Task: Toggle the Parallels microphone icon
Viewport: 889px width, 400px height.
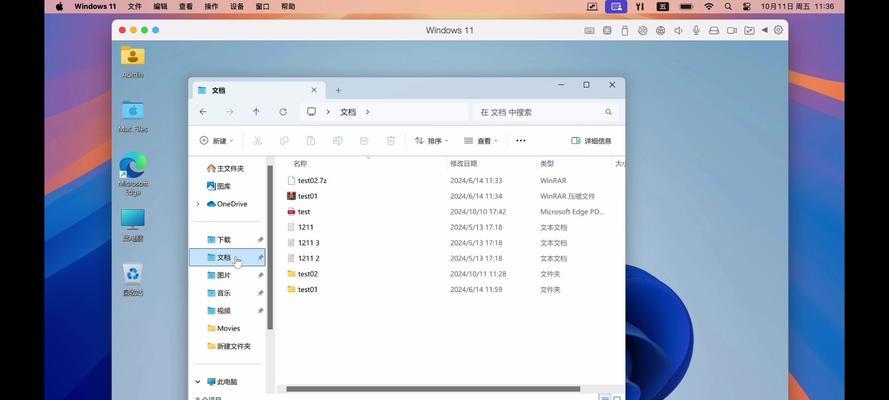Action: coord(696,31)
